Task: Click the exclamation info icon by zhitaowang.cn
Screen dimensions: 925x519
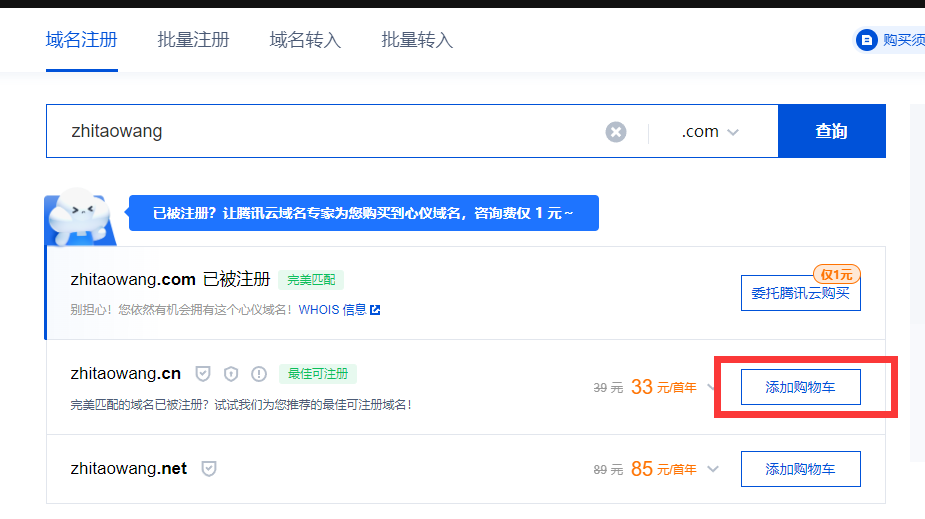Action: tap(258, 373)
